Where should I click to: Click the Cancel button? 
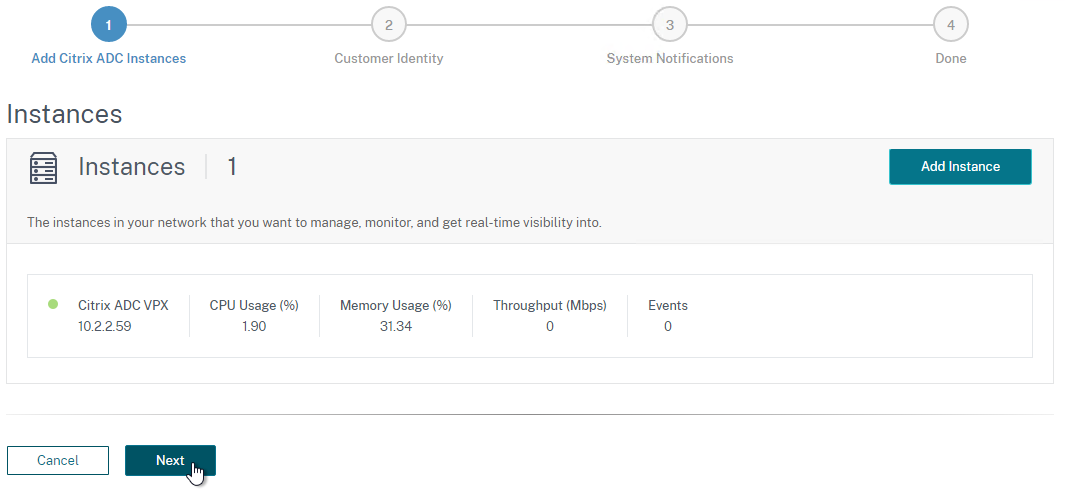pos(58,460)
